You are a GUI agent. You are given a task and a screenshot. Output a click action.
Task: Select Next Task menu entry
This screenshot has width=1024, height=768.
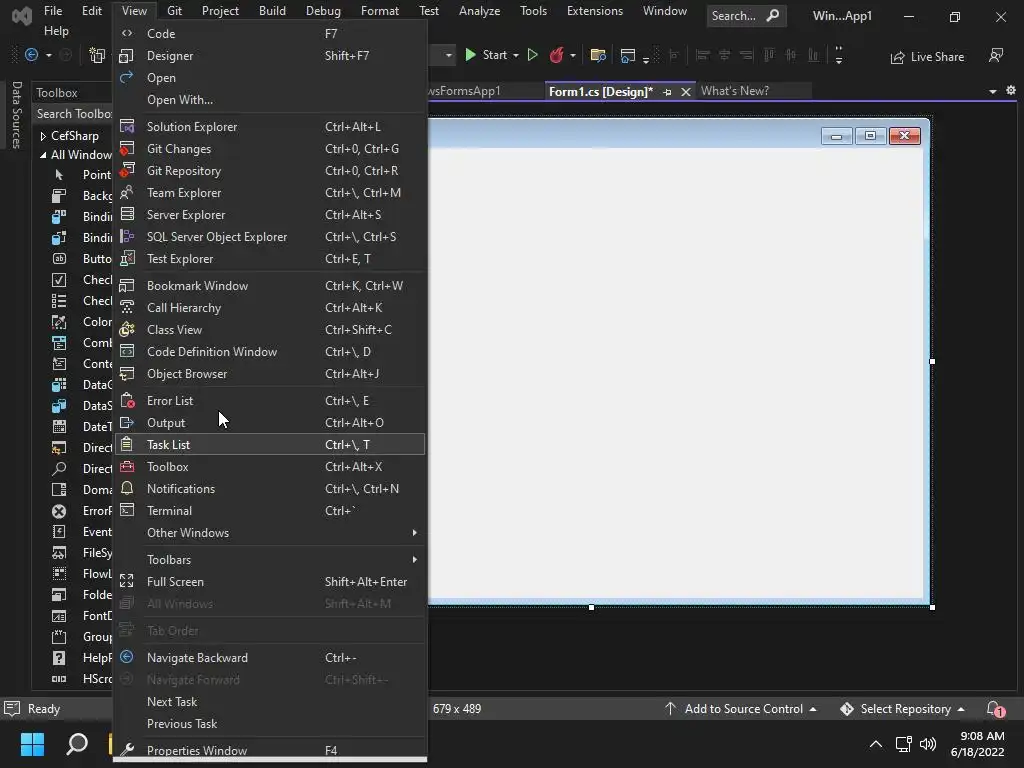(270, 701)
